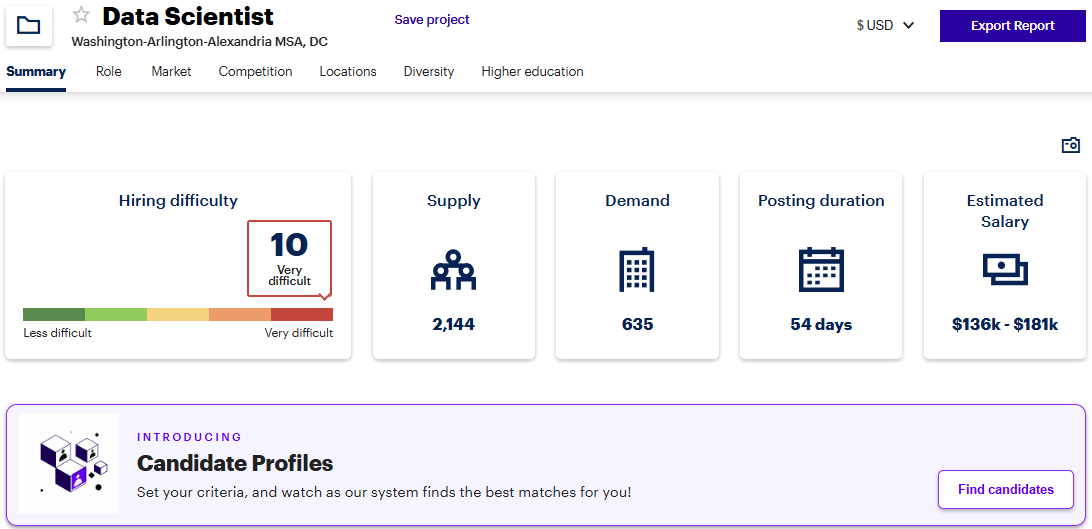Click the Demand building icon
Image resolution: width=1092 pixels, height=529 pixels.
(637, 270)
